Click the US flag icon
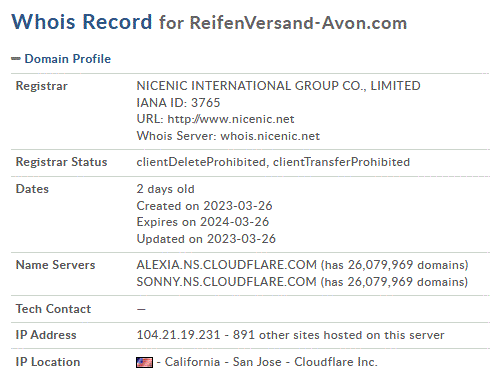 (x=144, y=362)
